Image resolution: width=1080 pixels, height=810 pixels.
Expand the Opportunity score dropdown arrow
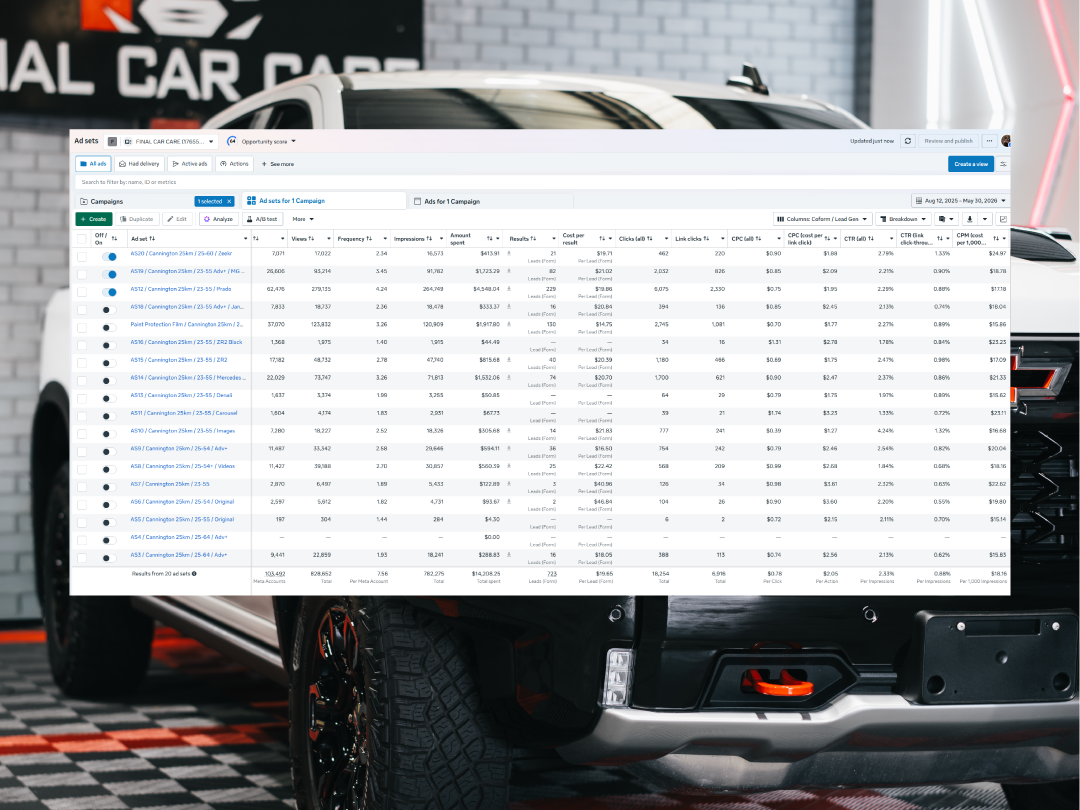(293, 141)
